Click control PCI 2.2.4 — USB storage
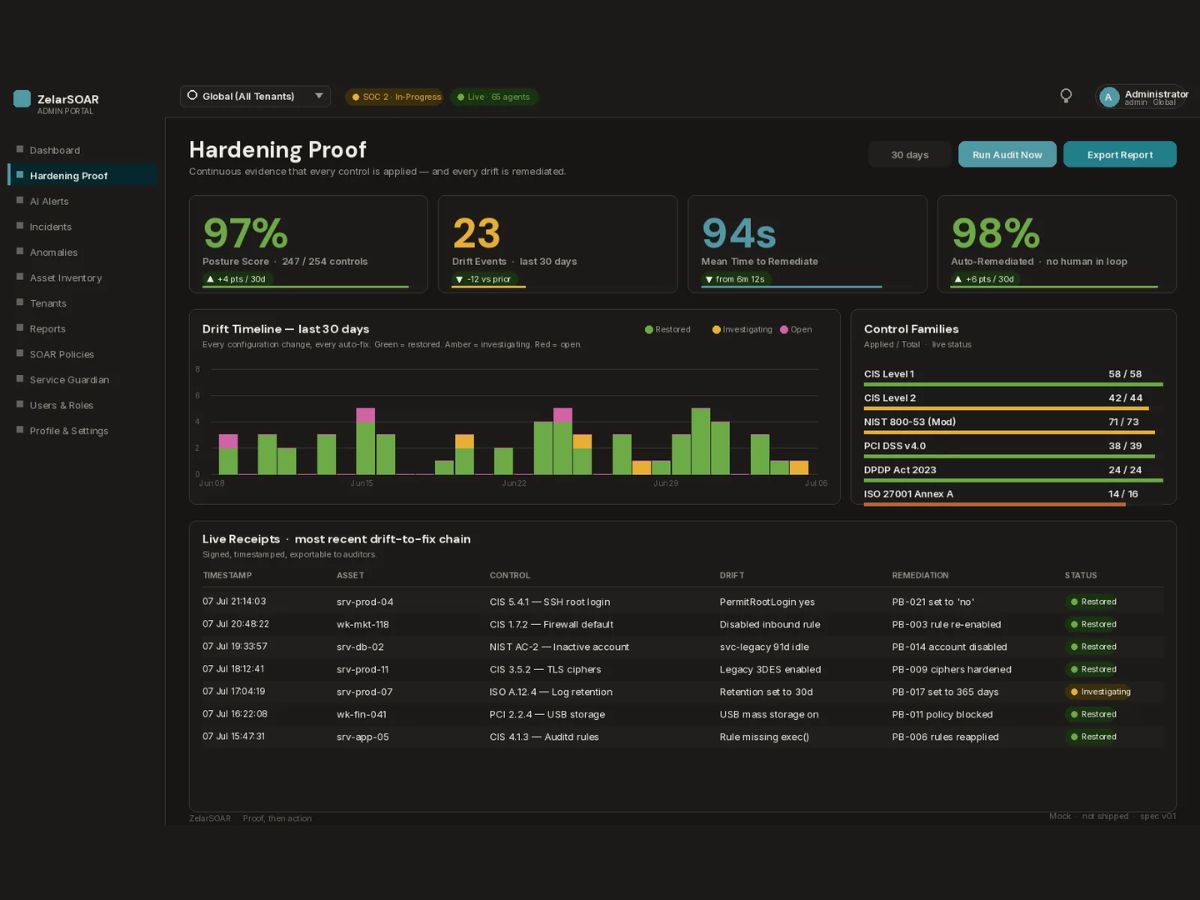Image resolution: width=1200 pixels, height=900 pixels. [x=548, y=714]
